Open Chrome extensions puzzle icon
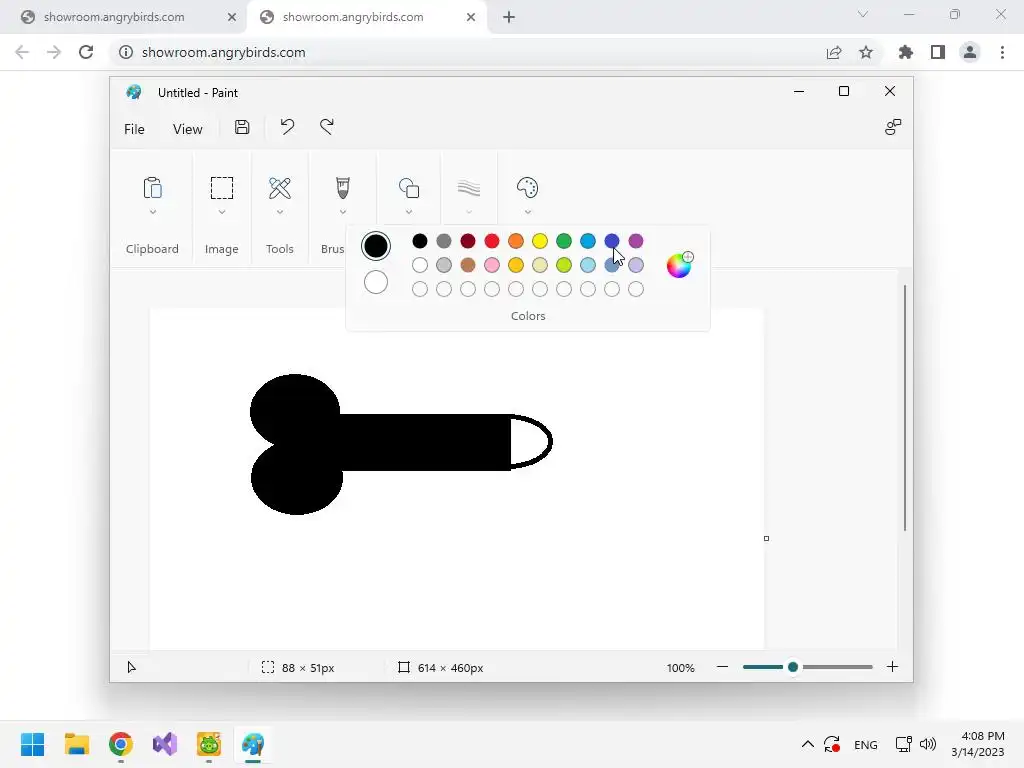Viewport: 1024px width, 768px height. pyautogui.click(x=905, y=52)
